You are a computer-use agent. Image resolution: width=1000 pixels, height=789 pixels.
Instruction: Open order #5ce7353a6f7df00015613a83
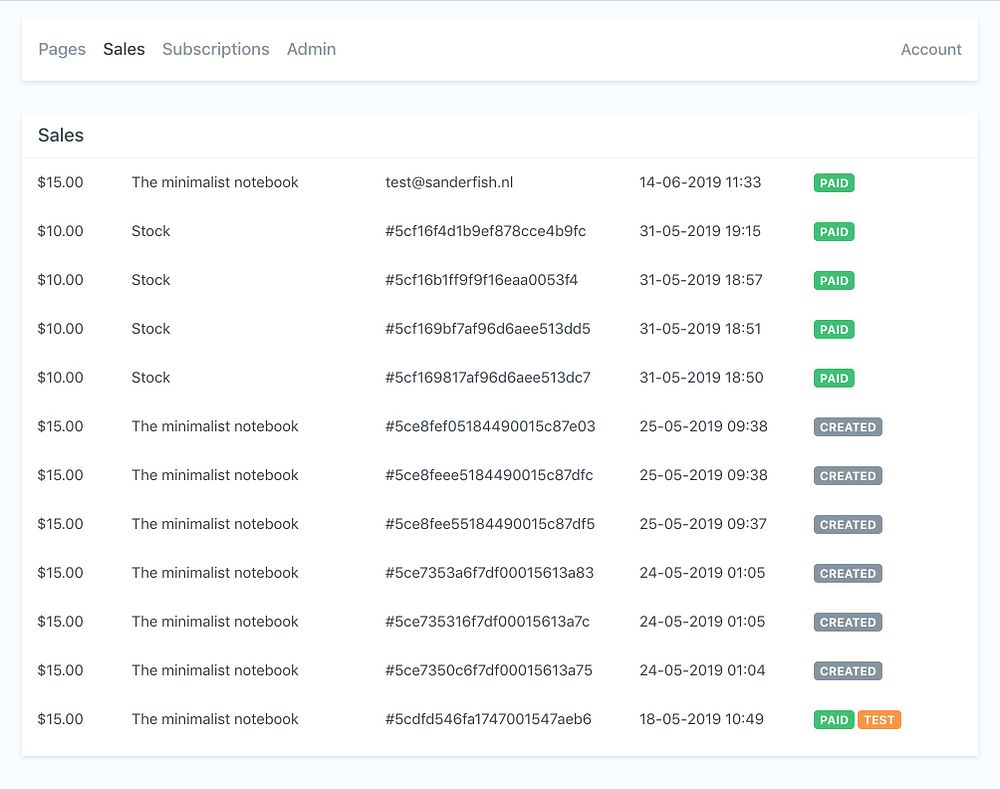tap(489, 573)
